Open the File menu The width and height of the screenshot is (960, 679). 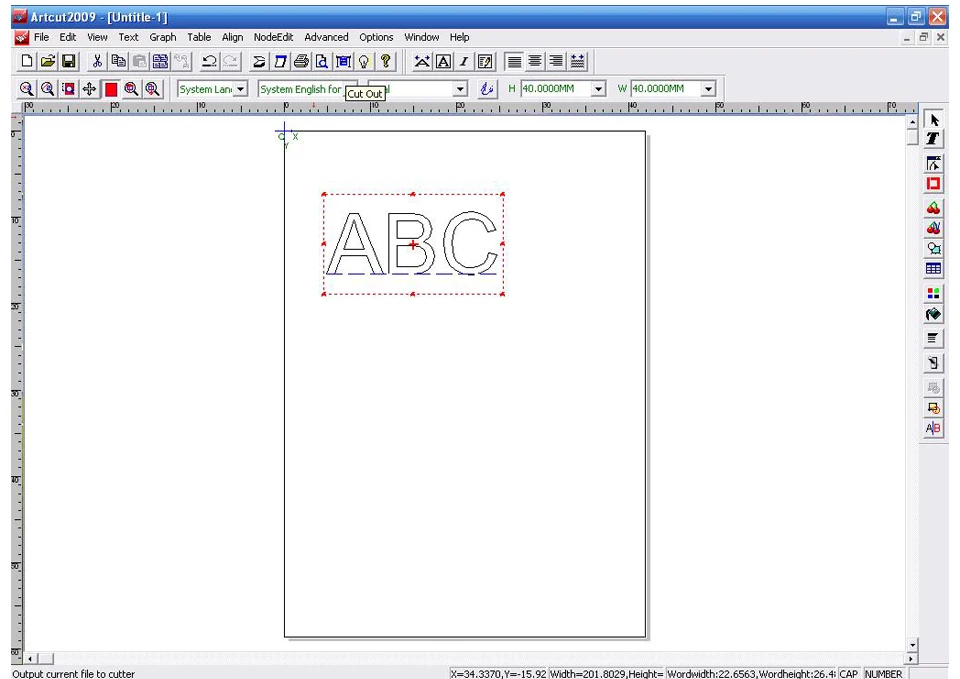[x=42, y=37]
